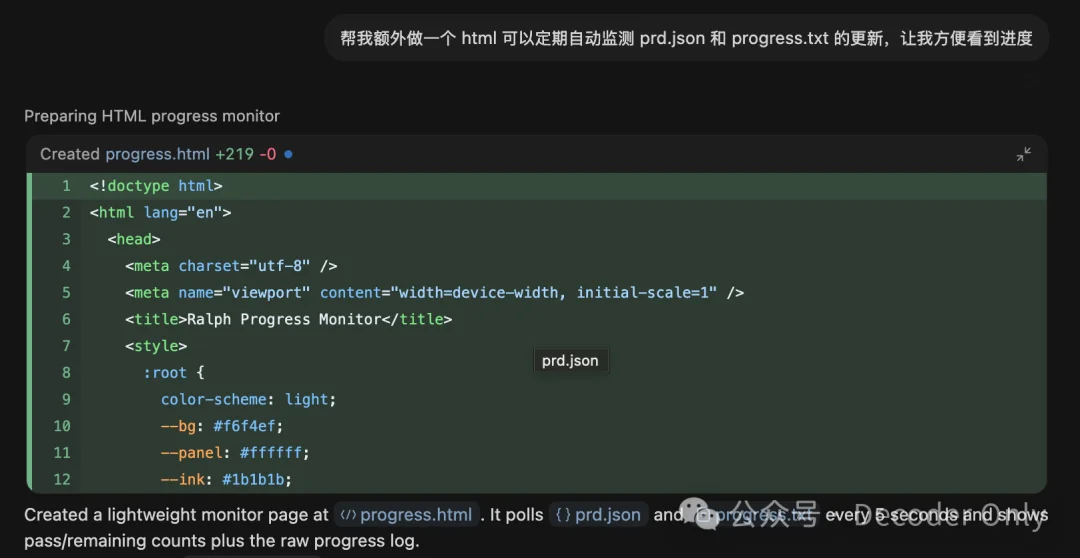This screenshot has height=558, width=1080.
Task: Click 'pass/remaining counts plus the raw progress log' text
Action: point(221,541)
